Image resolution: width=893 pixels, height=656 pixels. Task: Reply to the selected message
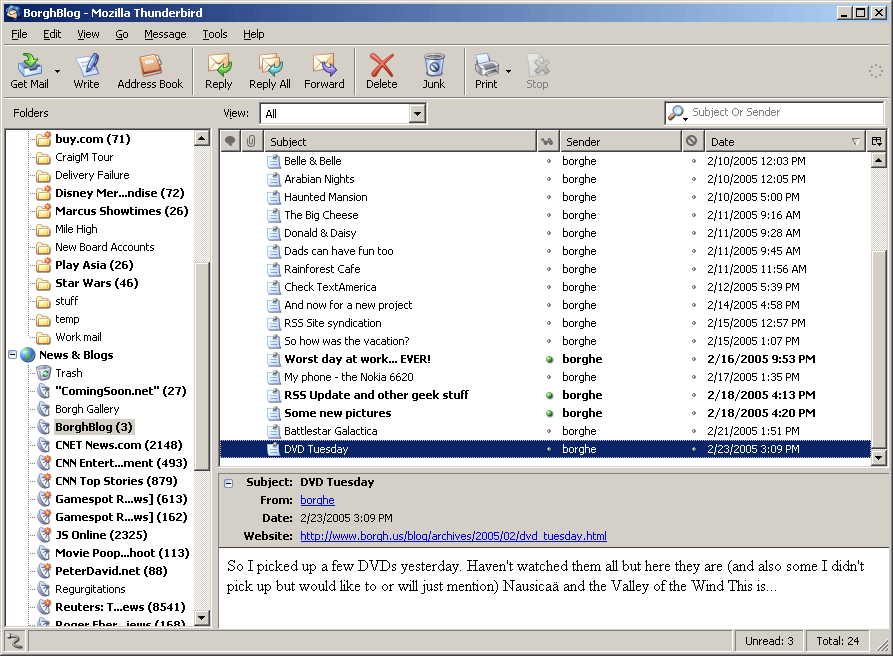tap(219, 71)
